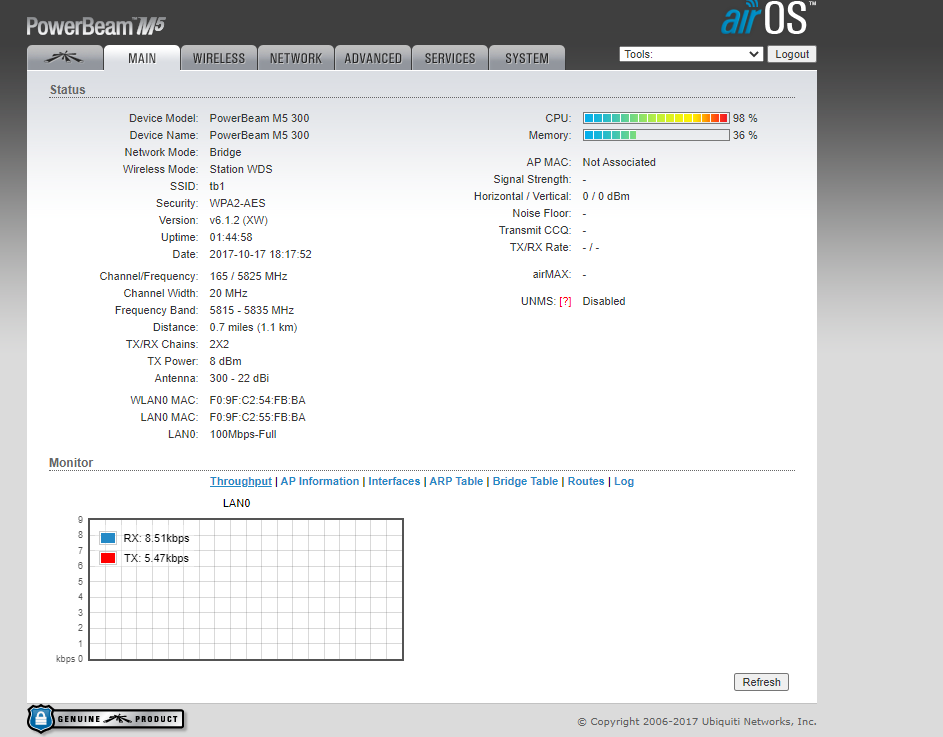Click the SSID value tb1
This screenshot has width=943, height=737.
pyautogui.click(x=217, y=187)
